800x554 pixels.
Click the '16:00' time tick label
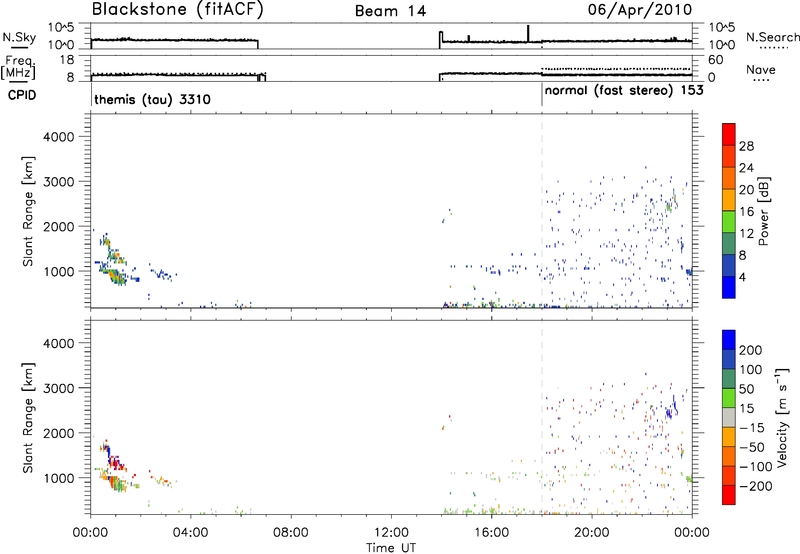(491, 533)
